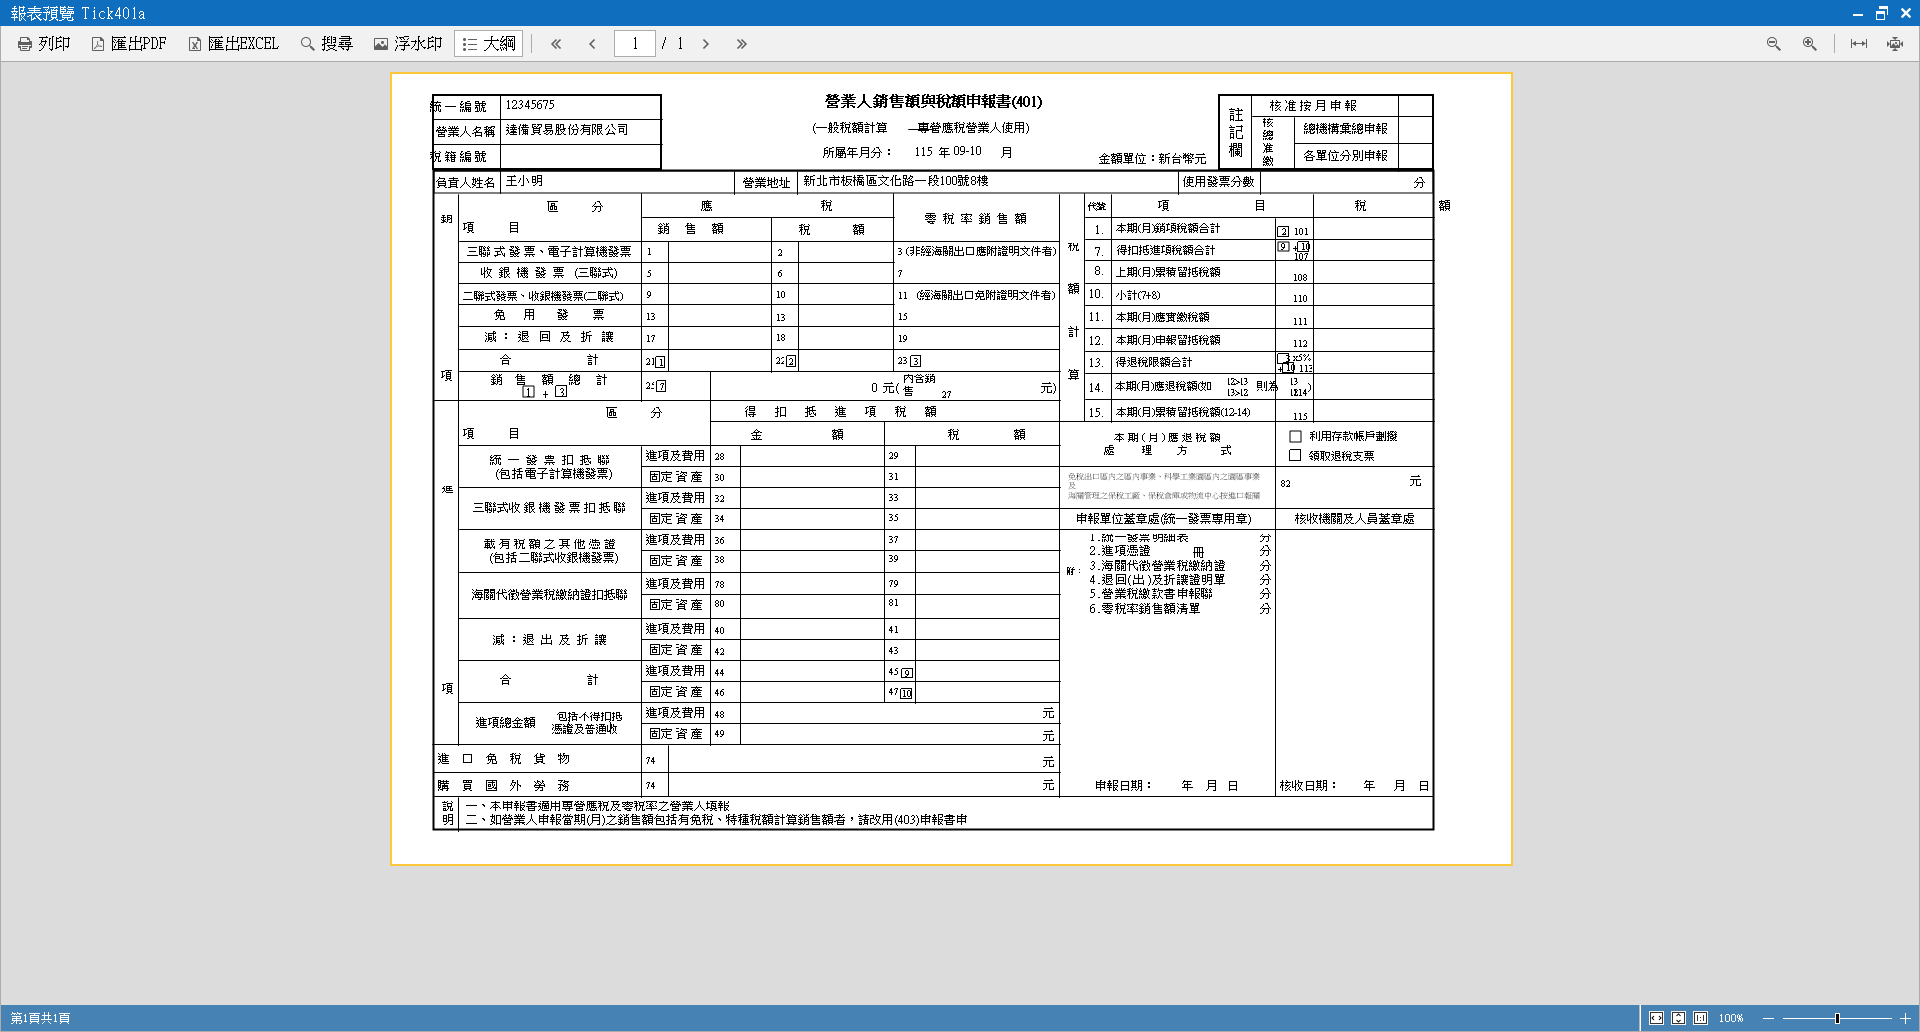Click the report title 營業人銷售額與稅額申報書(401)
Viewport: 1920px width, 1032px height.
[933, 101]
